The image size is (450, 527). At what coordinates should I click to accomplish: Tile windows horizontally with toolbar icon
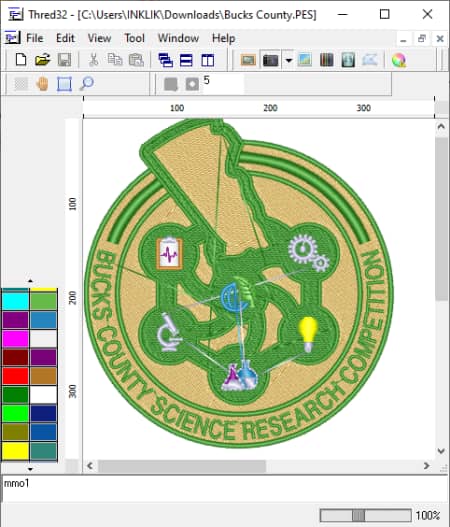pos(186,60)
